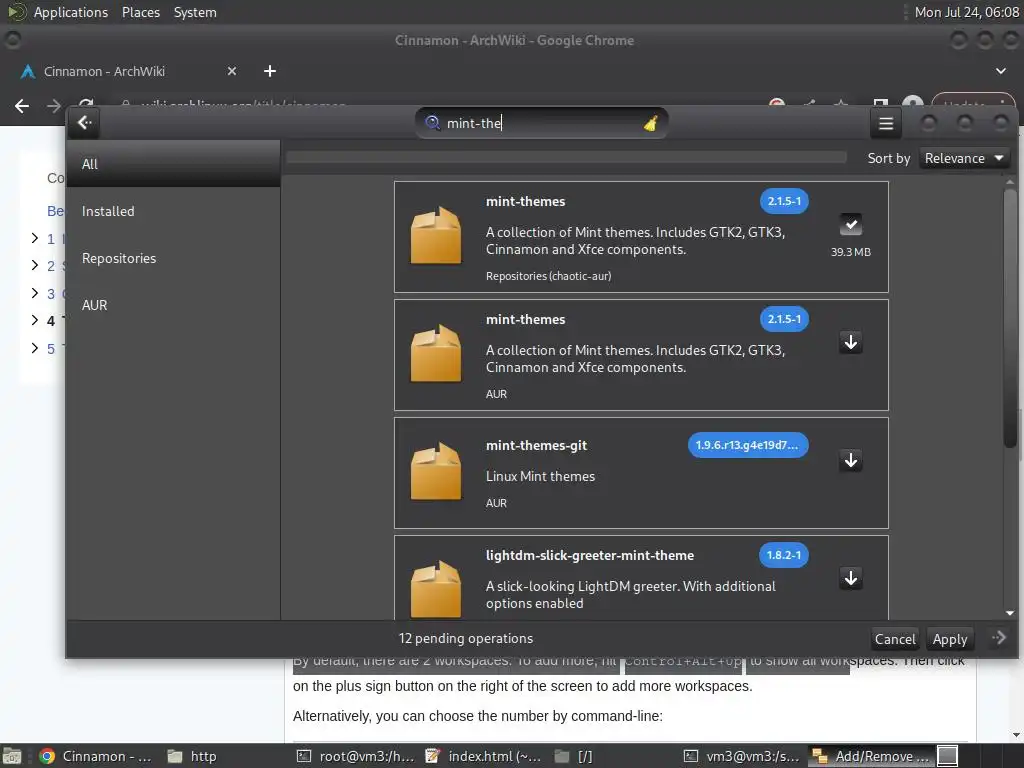Click the mint-the search field
The width and height of the screenshot is (1024, 768).
pyautogui.click(x=541, y=123)
